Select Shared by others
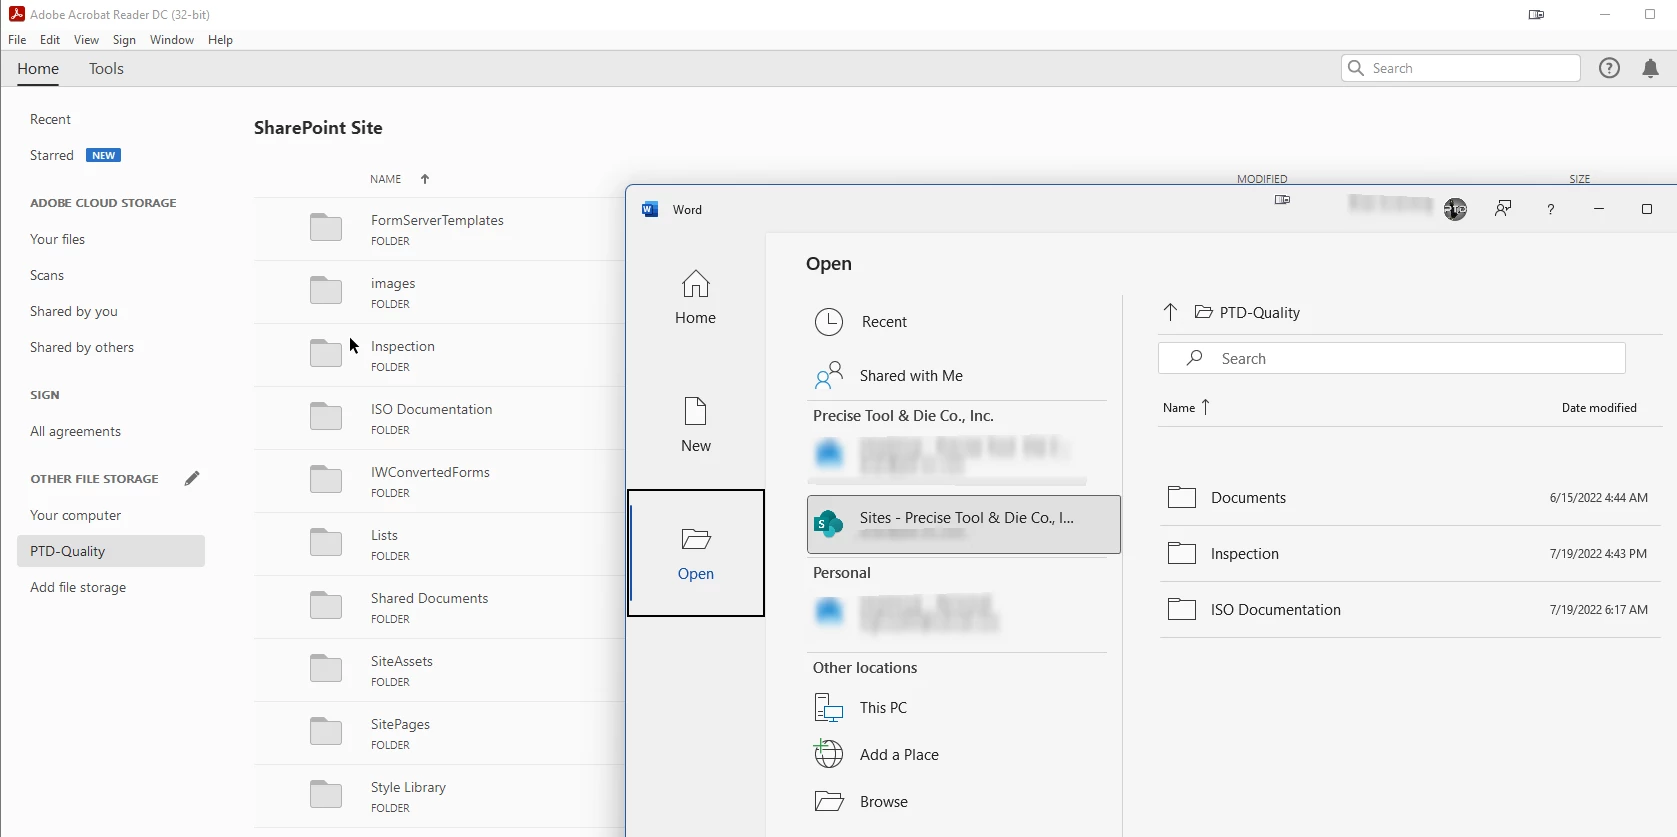Screen dimensions: 1677x837 [82, 347]
